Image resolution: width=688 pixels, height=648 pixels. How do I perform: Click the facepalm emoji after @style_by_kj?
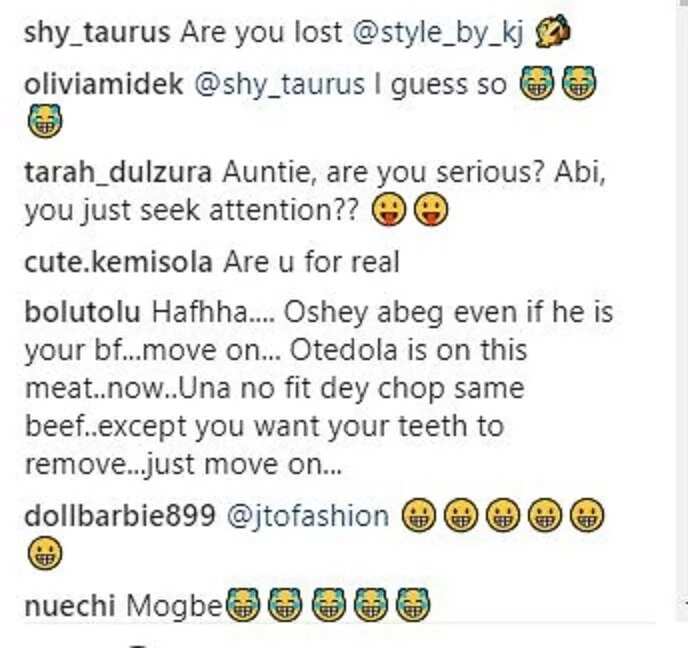pos(552,31)
